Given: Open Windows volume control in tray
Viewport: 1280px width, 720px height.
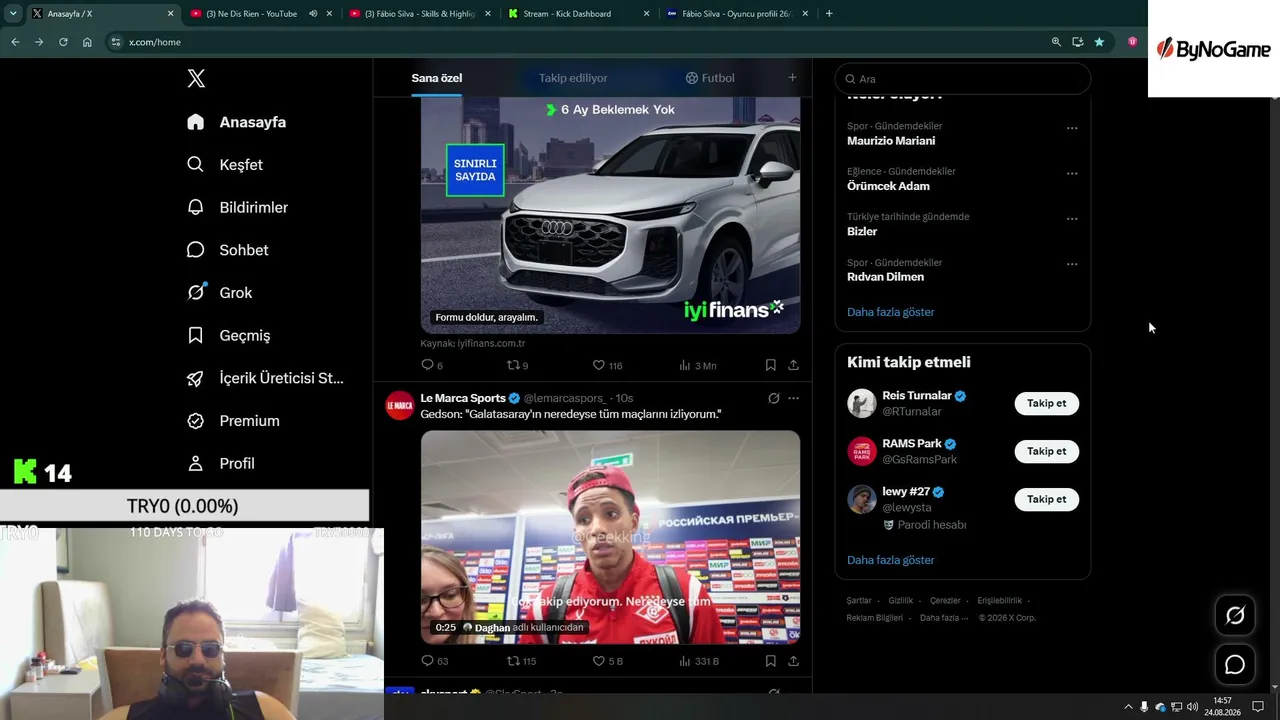Looking at the screenshot, I should pyautogui.click(x=1192, y=707).
